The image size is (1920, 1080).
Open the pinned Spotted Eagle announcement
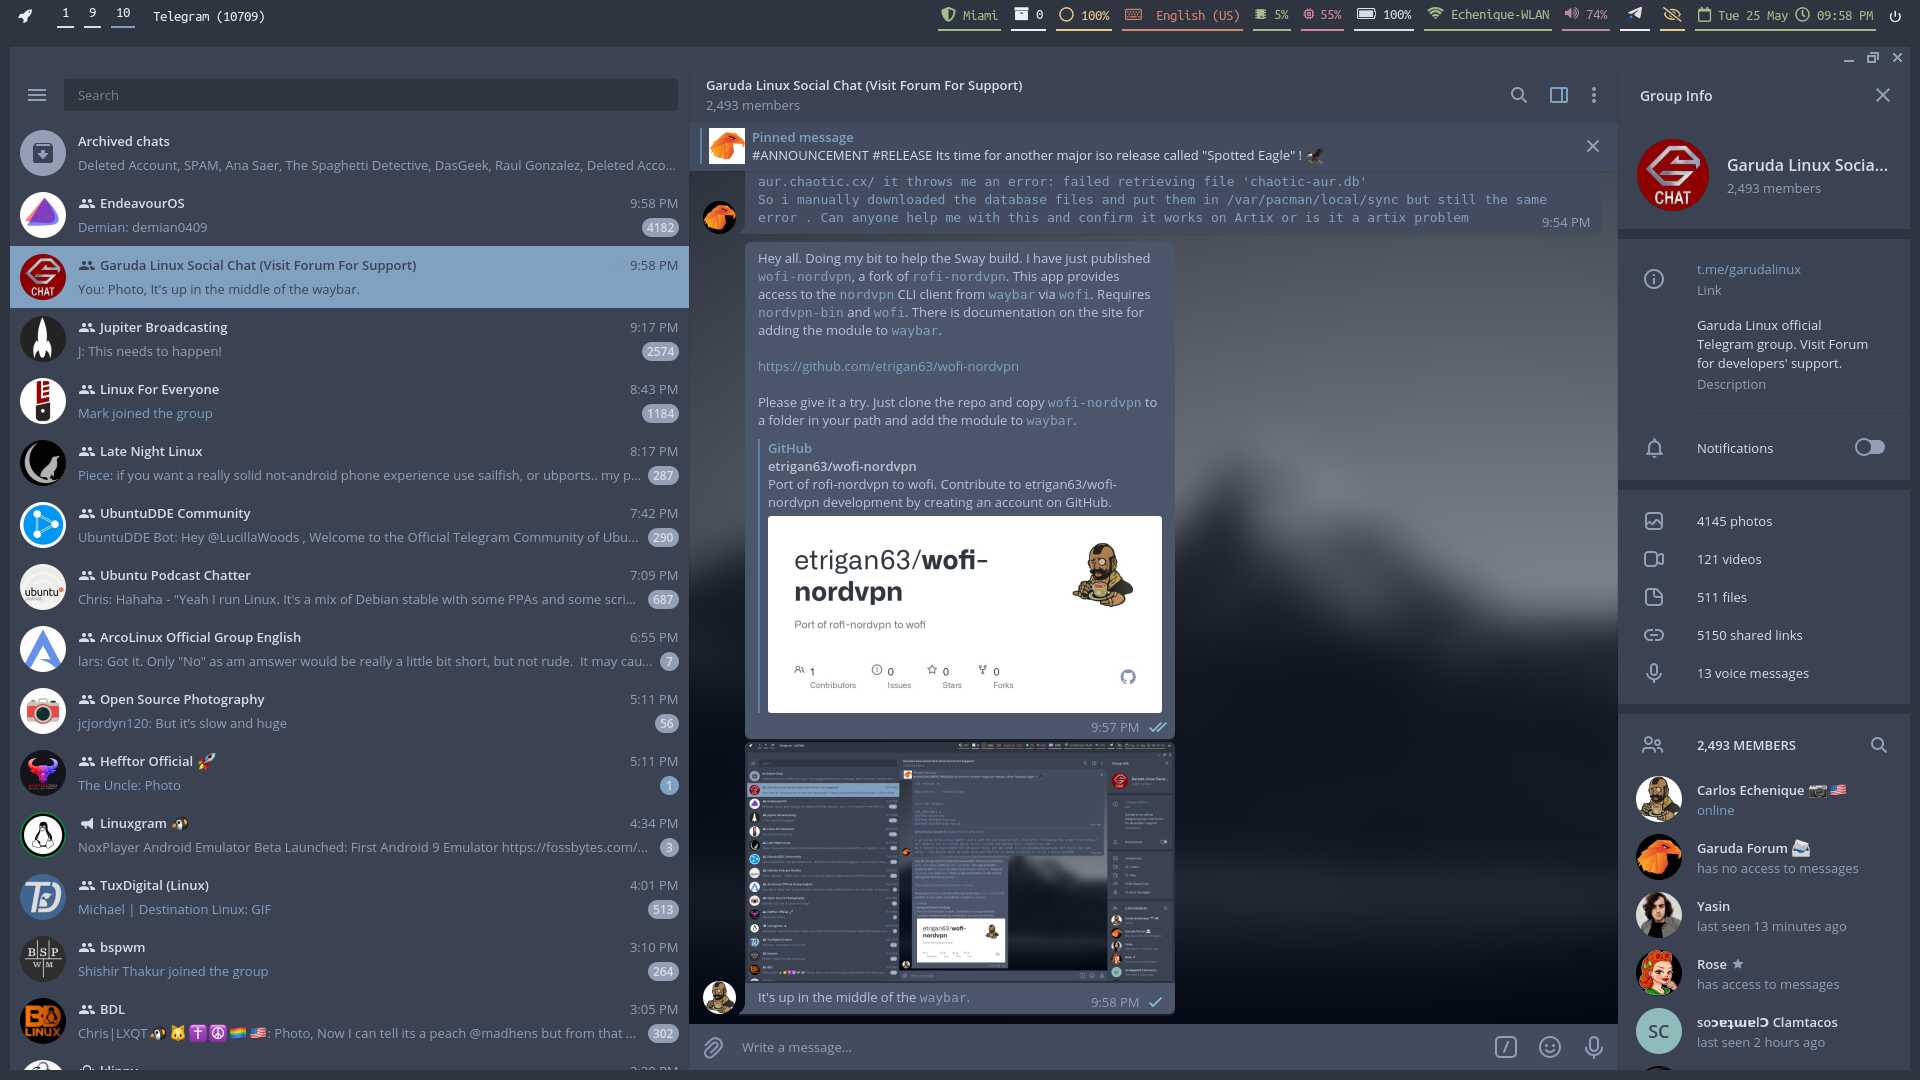point(1140,146)
